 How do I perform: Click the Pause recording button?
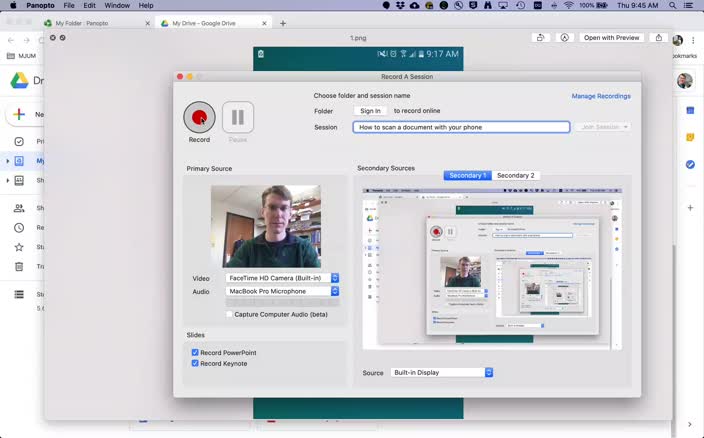(238, 117)
